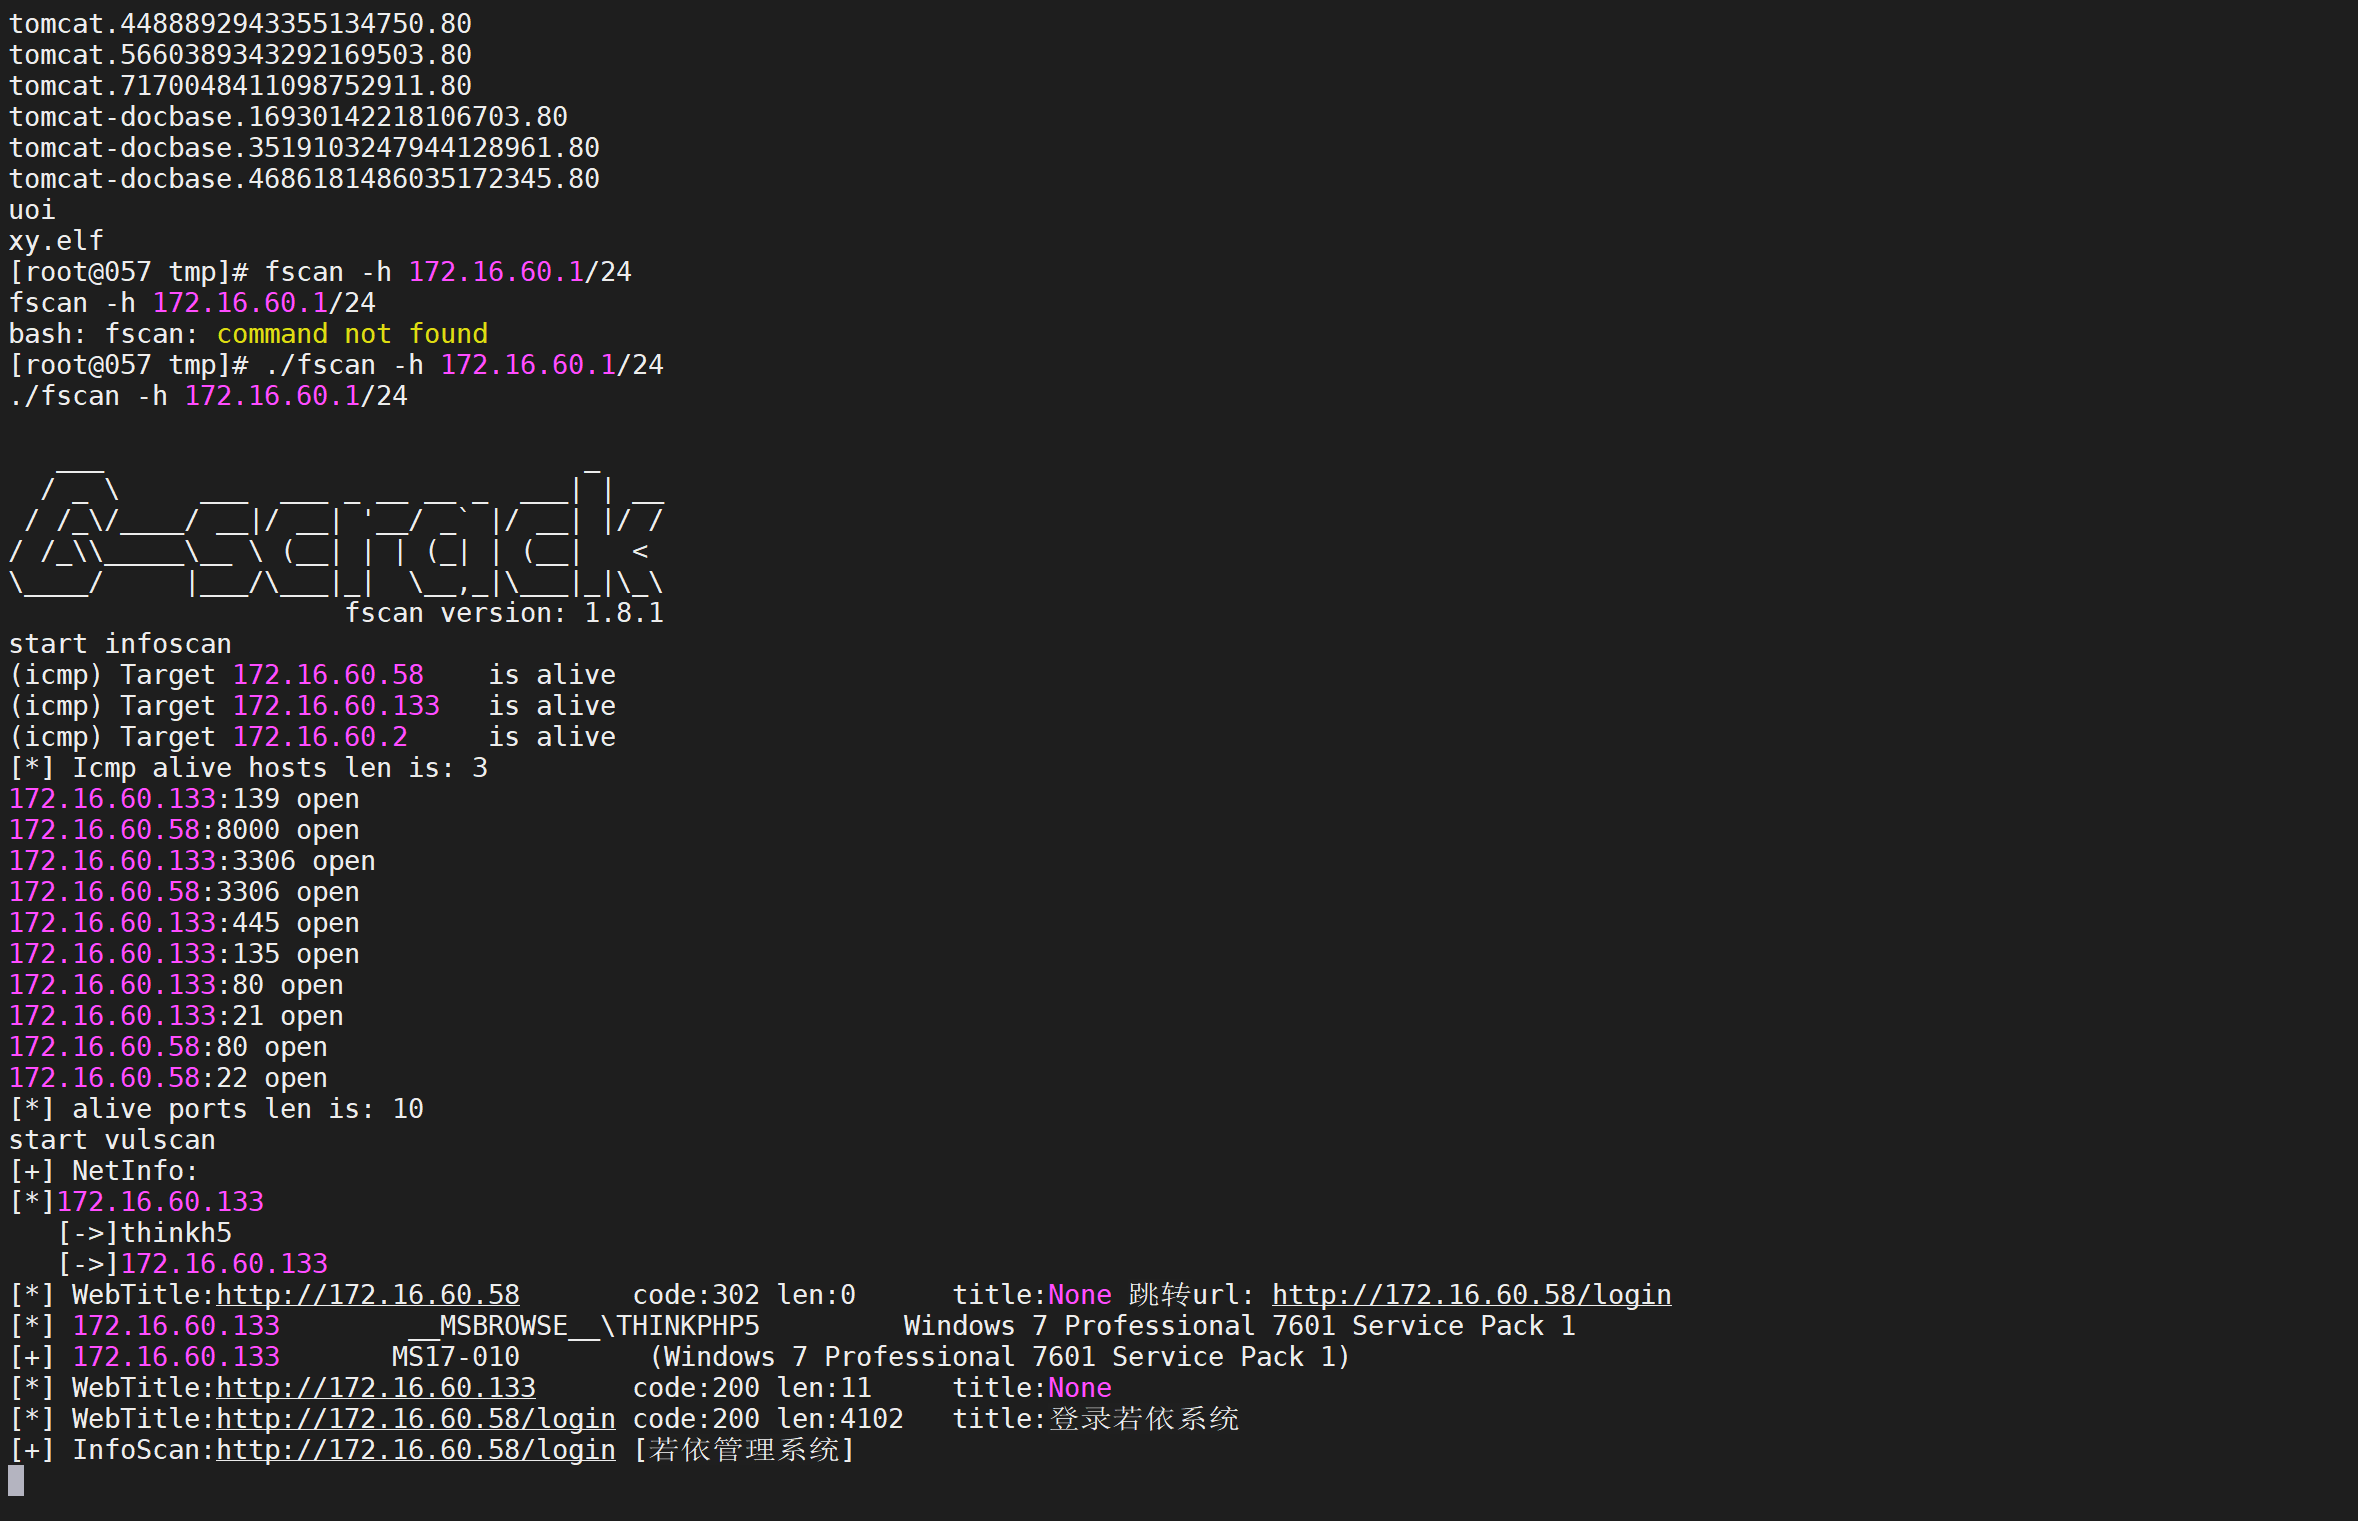Select the xy.elf filename
Image resolution: width=2358 pixels, height=1521 pixels.
coord(56,241)
